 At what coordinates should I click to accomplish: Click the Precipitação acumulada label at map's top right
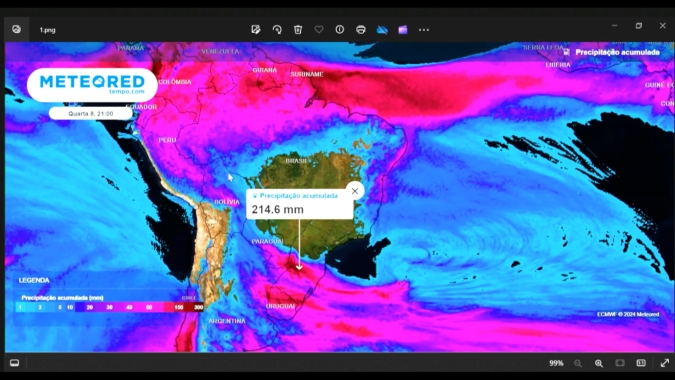click(x=617, y=52)
